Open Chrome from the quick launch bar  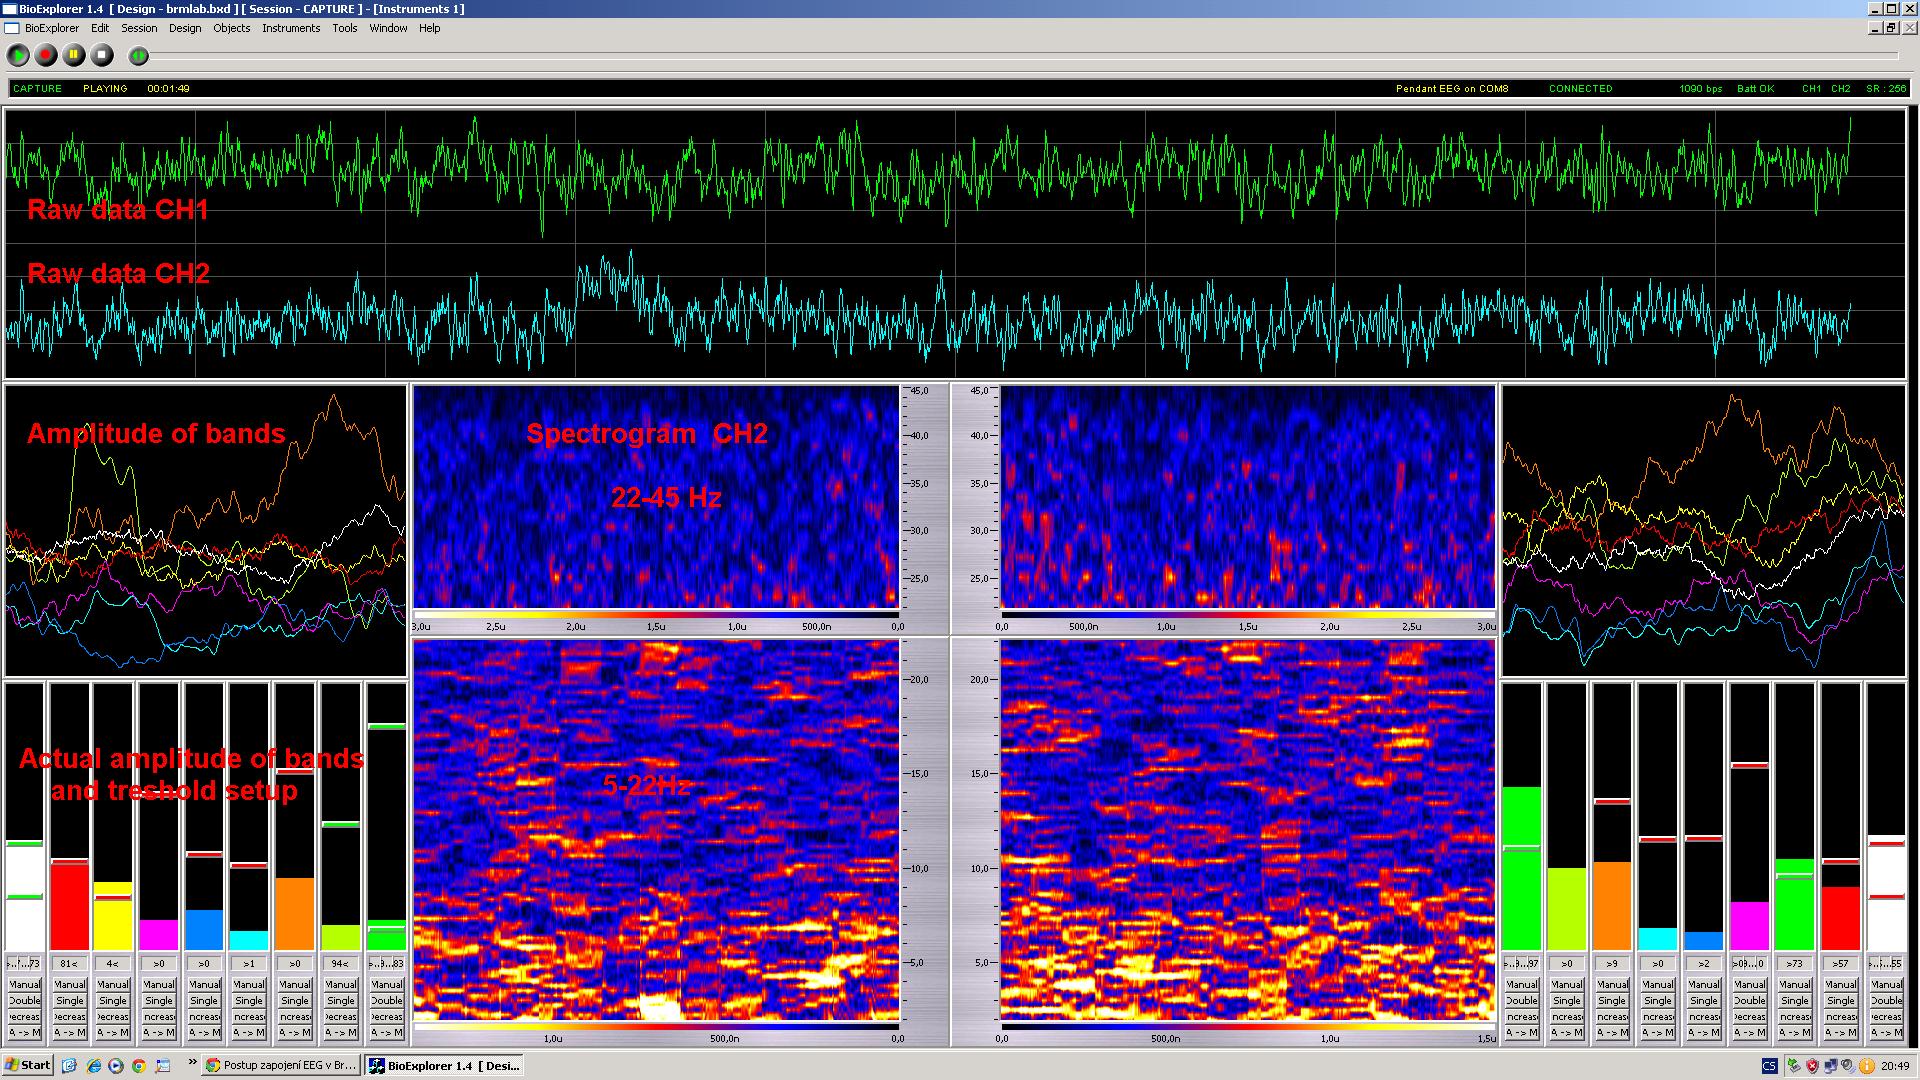pyautogui.click(x=139, y=1066)
